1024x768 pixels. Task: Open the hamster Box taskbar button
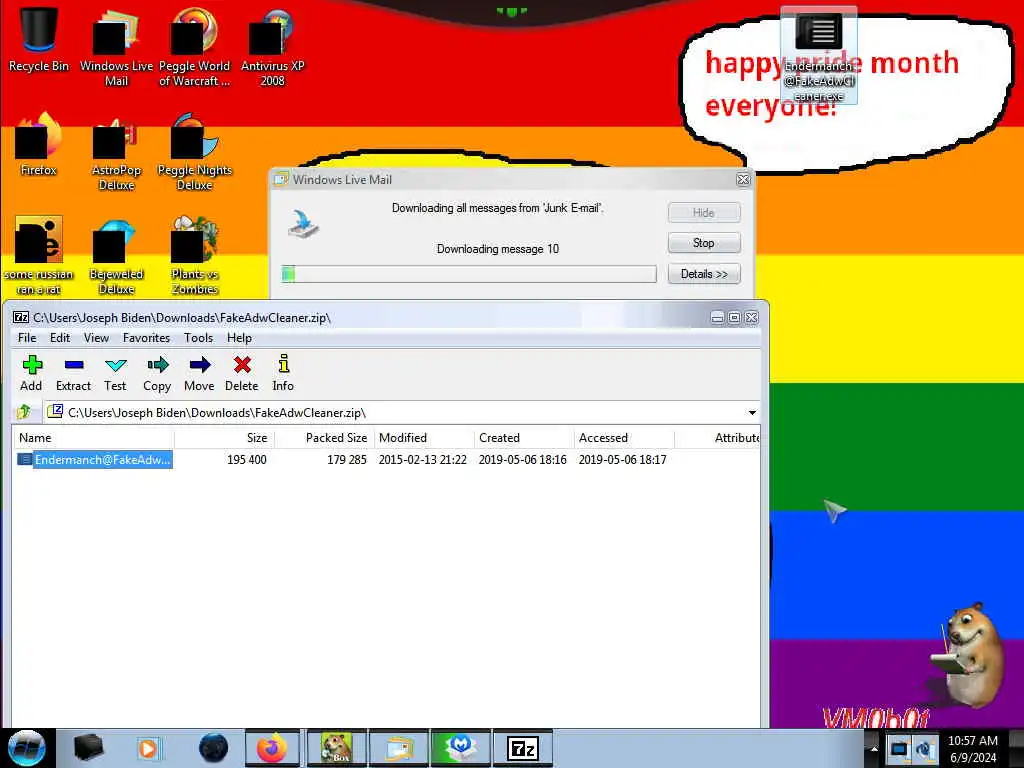337,748
